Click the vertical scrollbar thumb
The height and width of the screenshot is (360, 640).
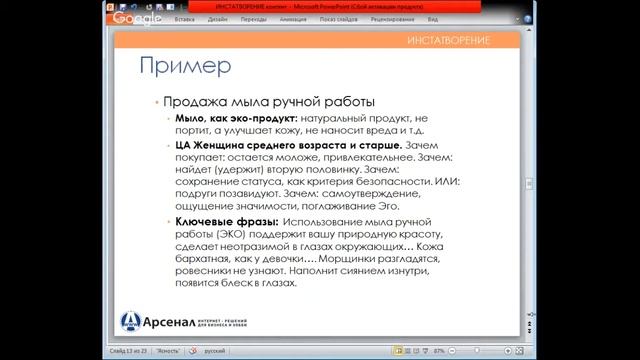click(x=529, y=184)
